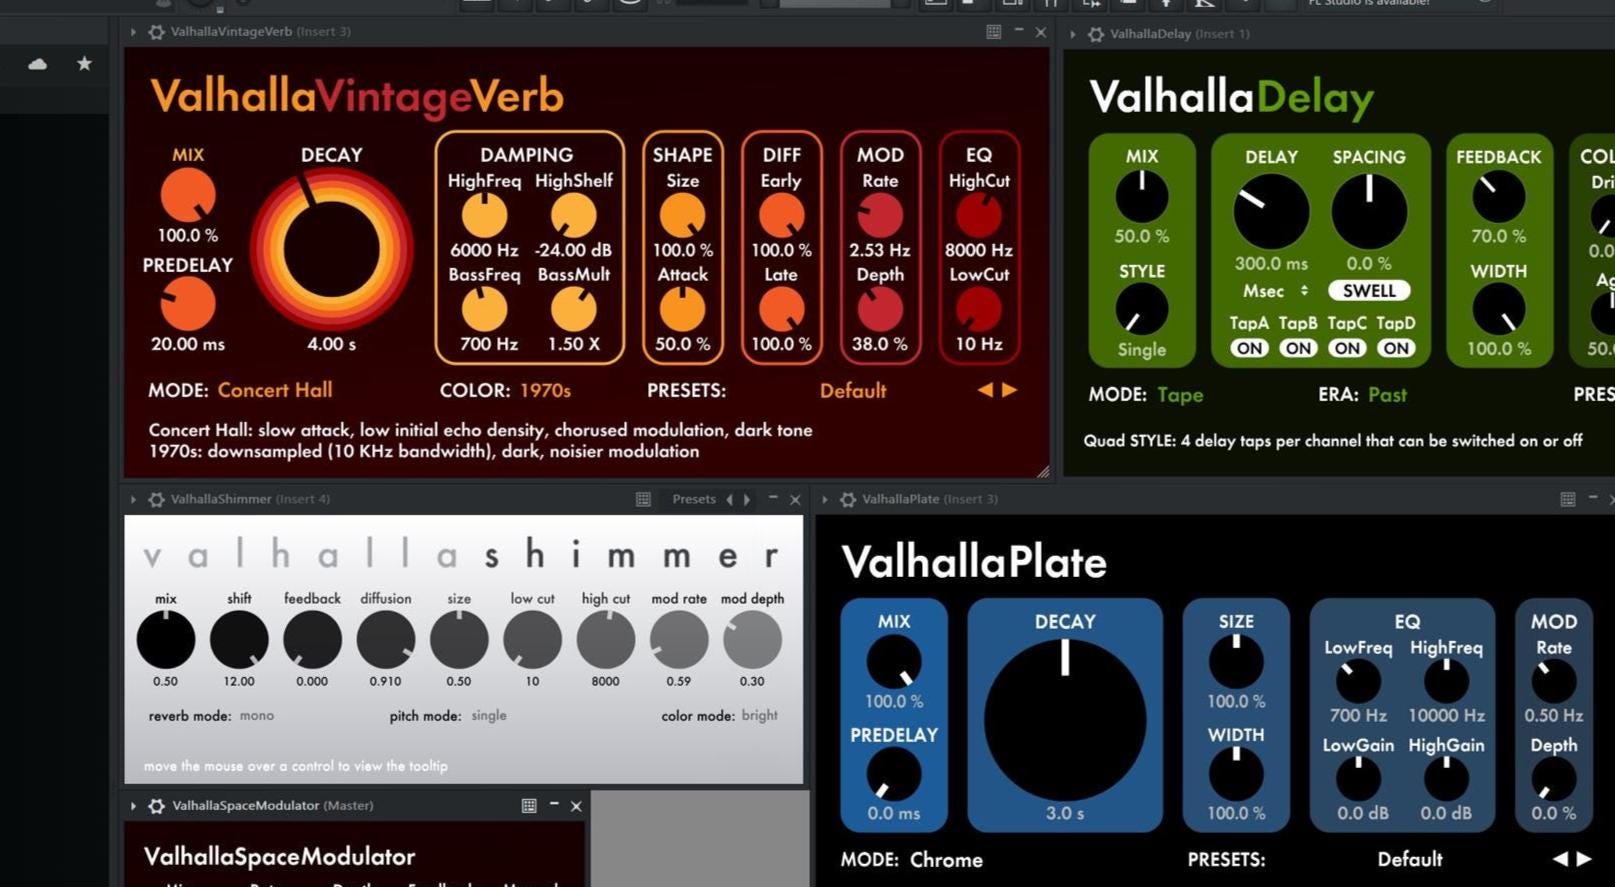Click SPACING knob in ValhallaDelay
This screenshot has height=887, width=1615.
coord(1369,212)
